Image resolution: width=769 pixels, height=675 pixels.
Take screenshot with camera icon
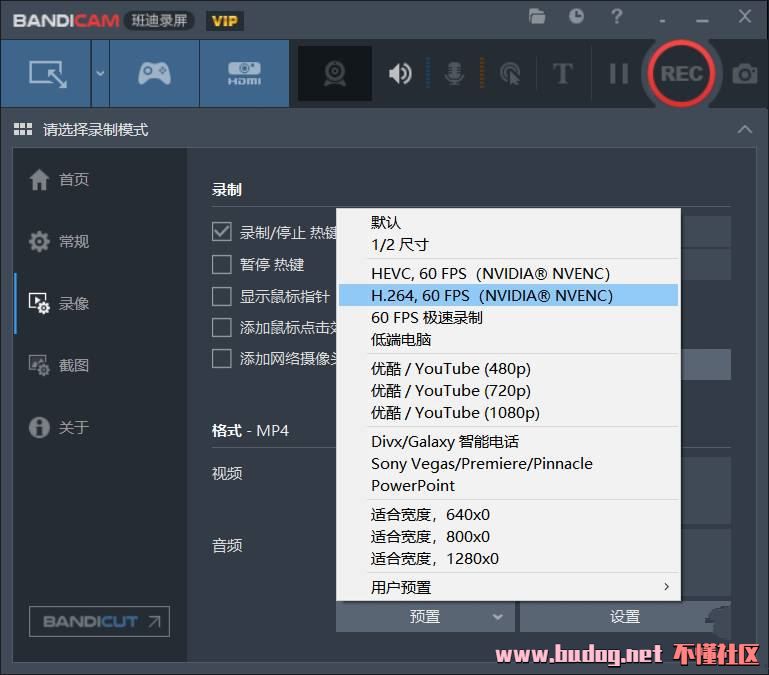744,74
